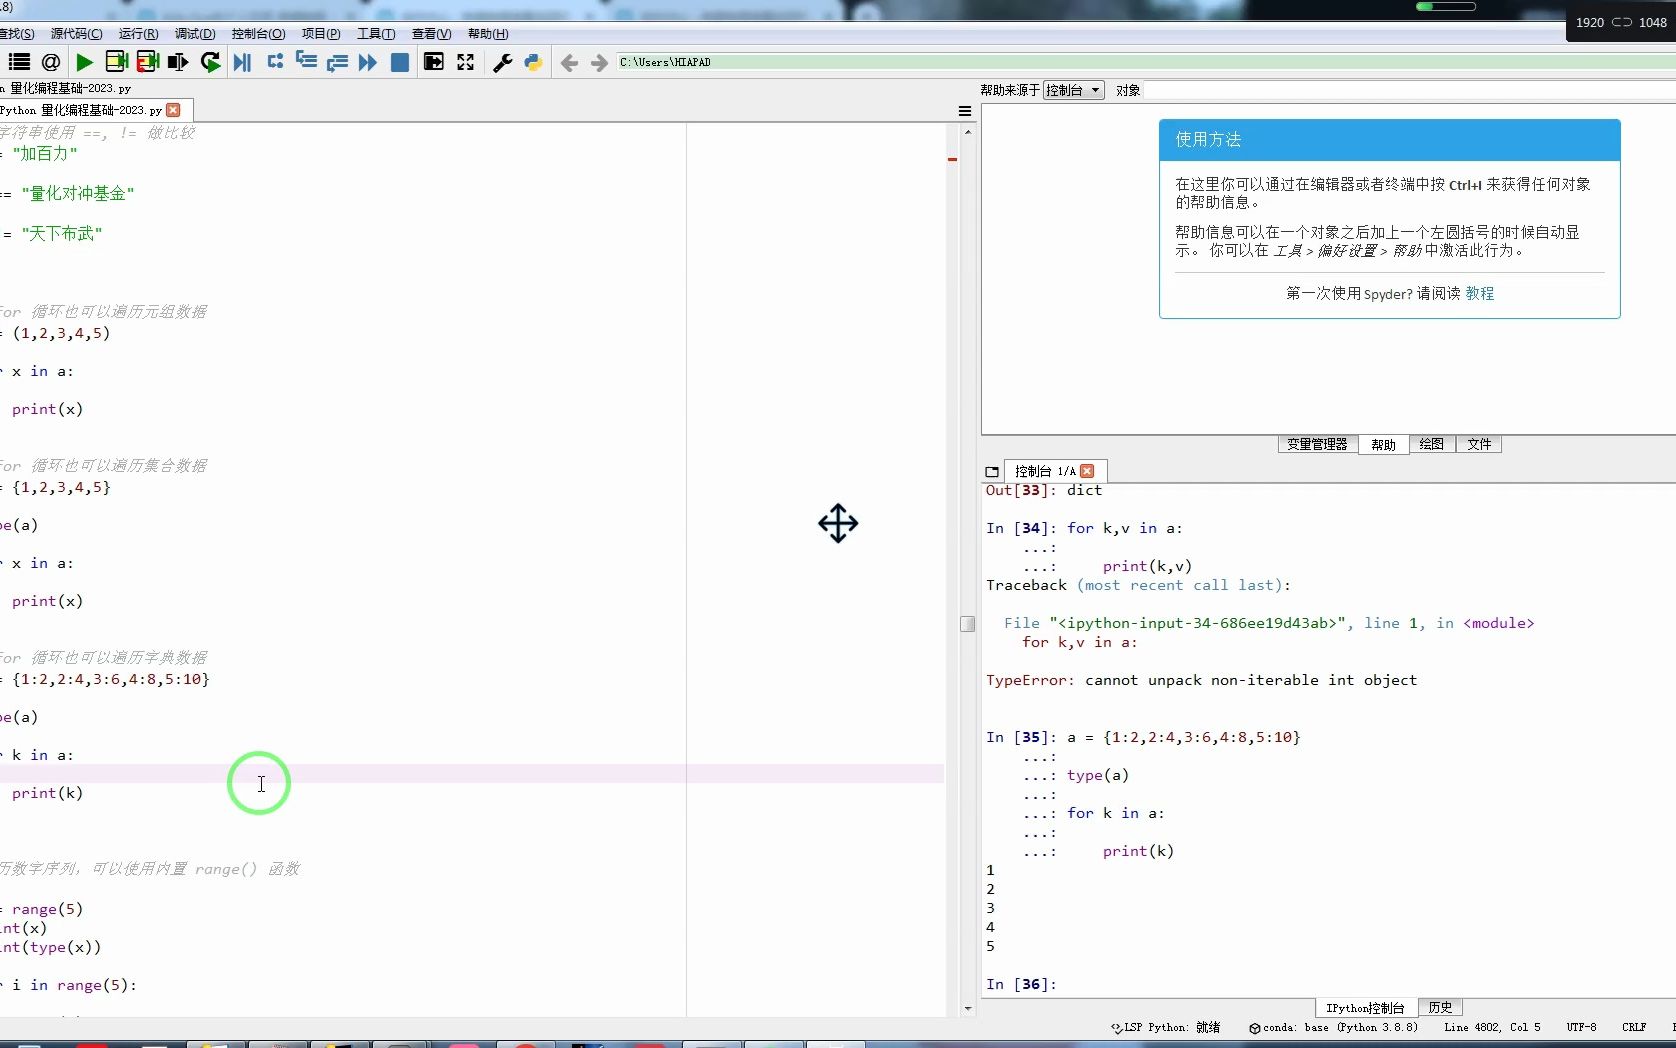The width and height of the screenshot is (1676, 1048).
Task: Click the Maximize current pane icon
Action: (434, 62)
